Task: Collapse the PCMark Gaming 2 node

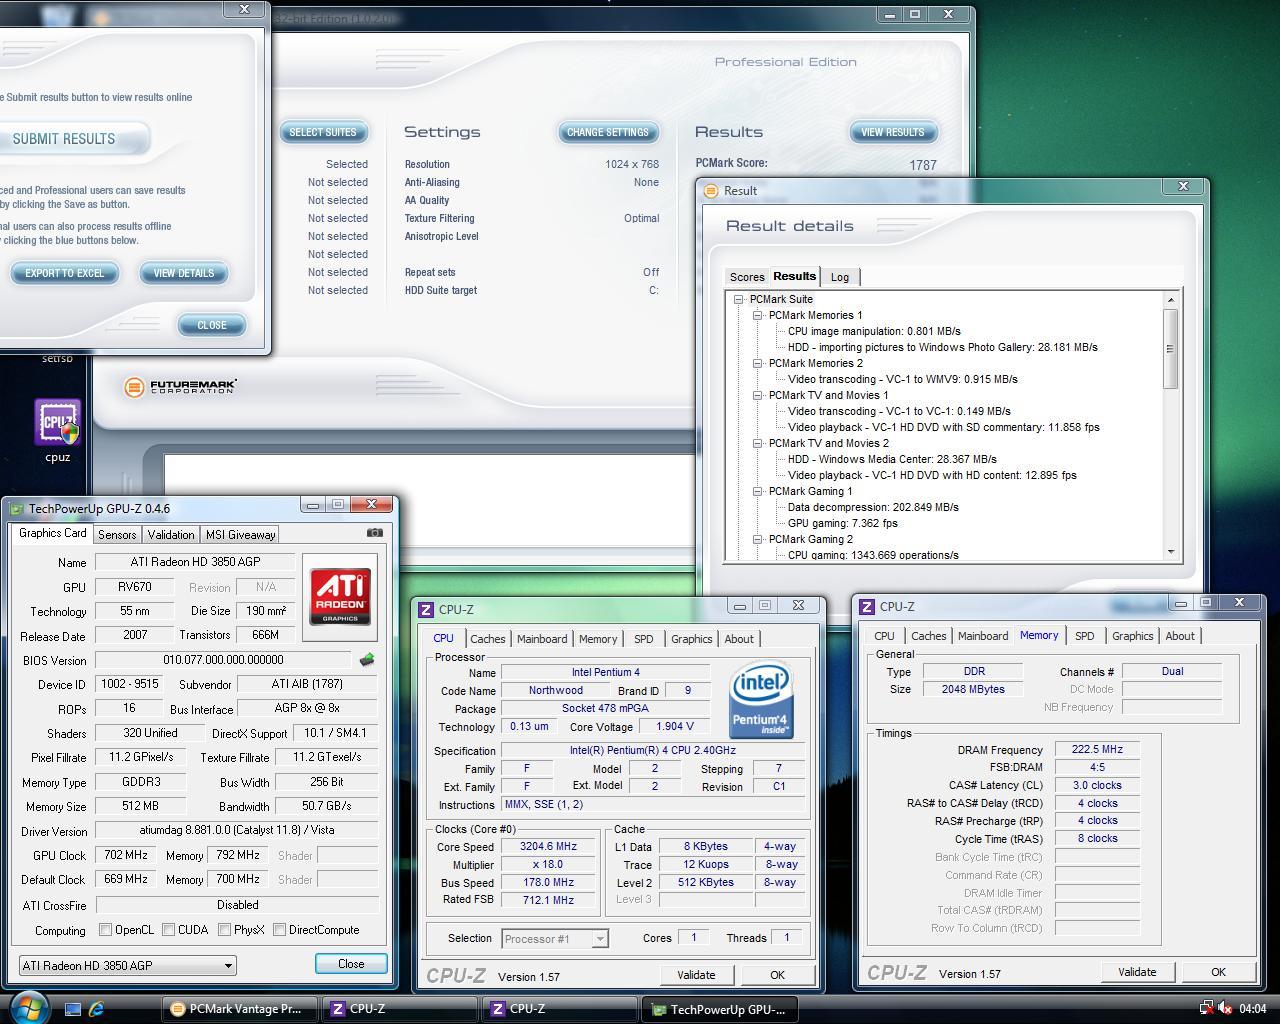Action: click(758, 539)
